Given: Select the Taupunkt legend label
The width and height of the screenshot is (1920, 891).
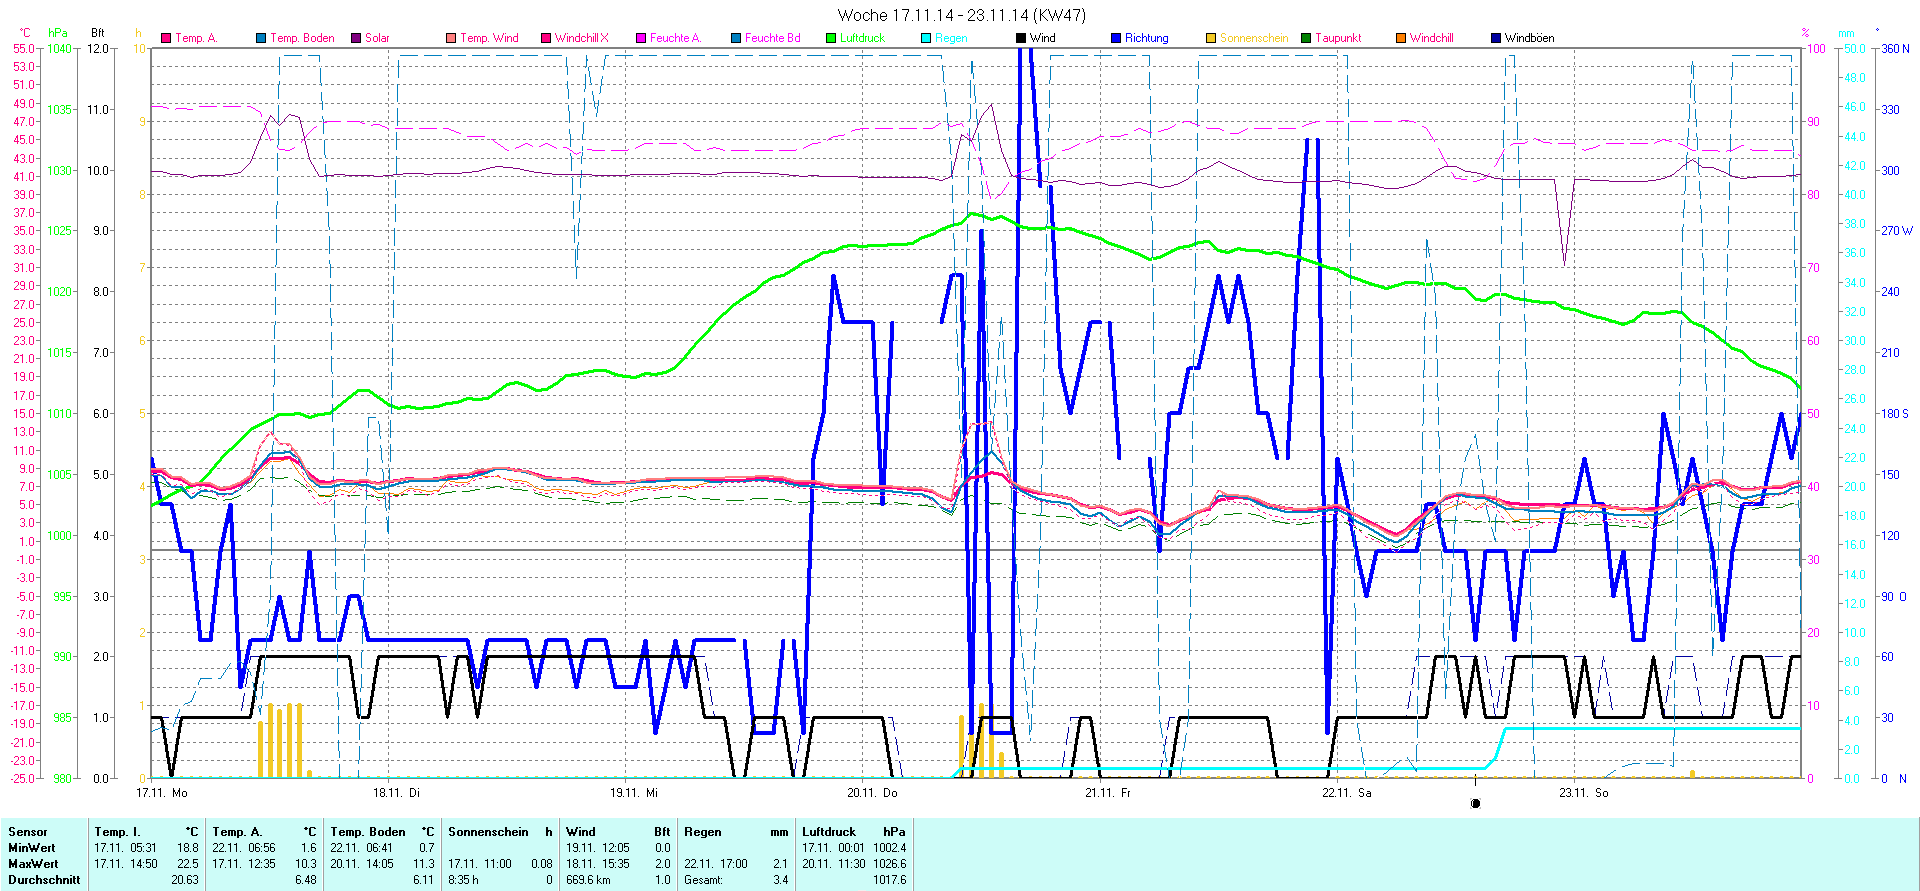Looking at the screenshot, I should (1338, 38).
